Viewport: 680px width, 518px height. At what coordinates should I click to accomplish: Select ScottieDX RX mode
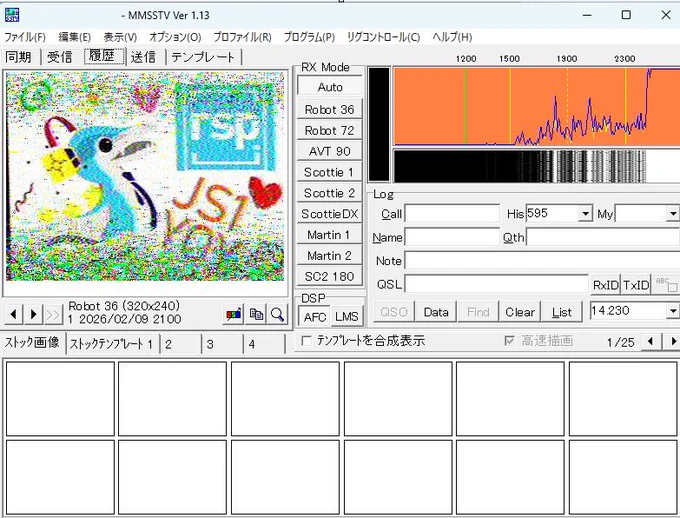pos(330,214)
